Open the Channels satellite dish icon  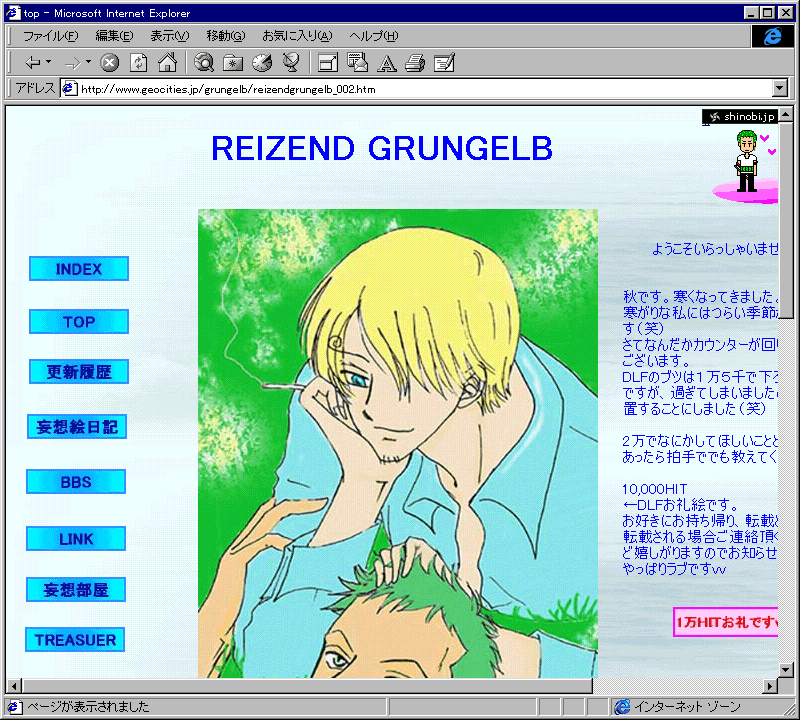[x=291, y=63]
